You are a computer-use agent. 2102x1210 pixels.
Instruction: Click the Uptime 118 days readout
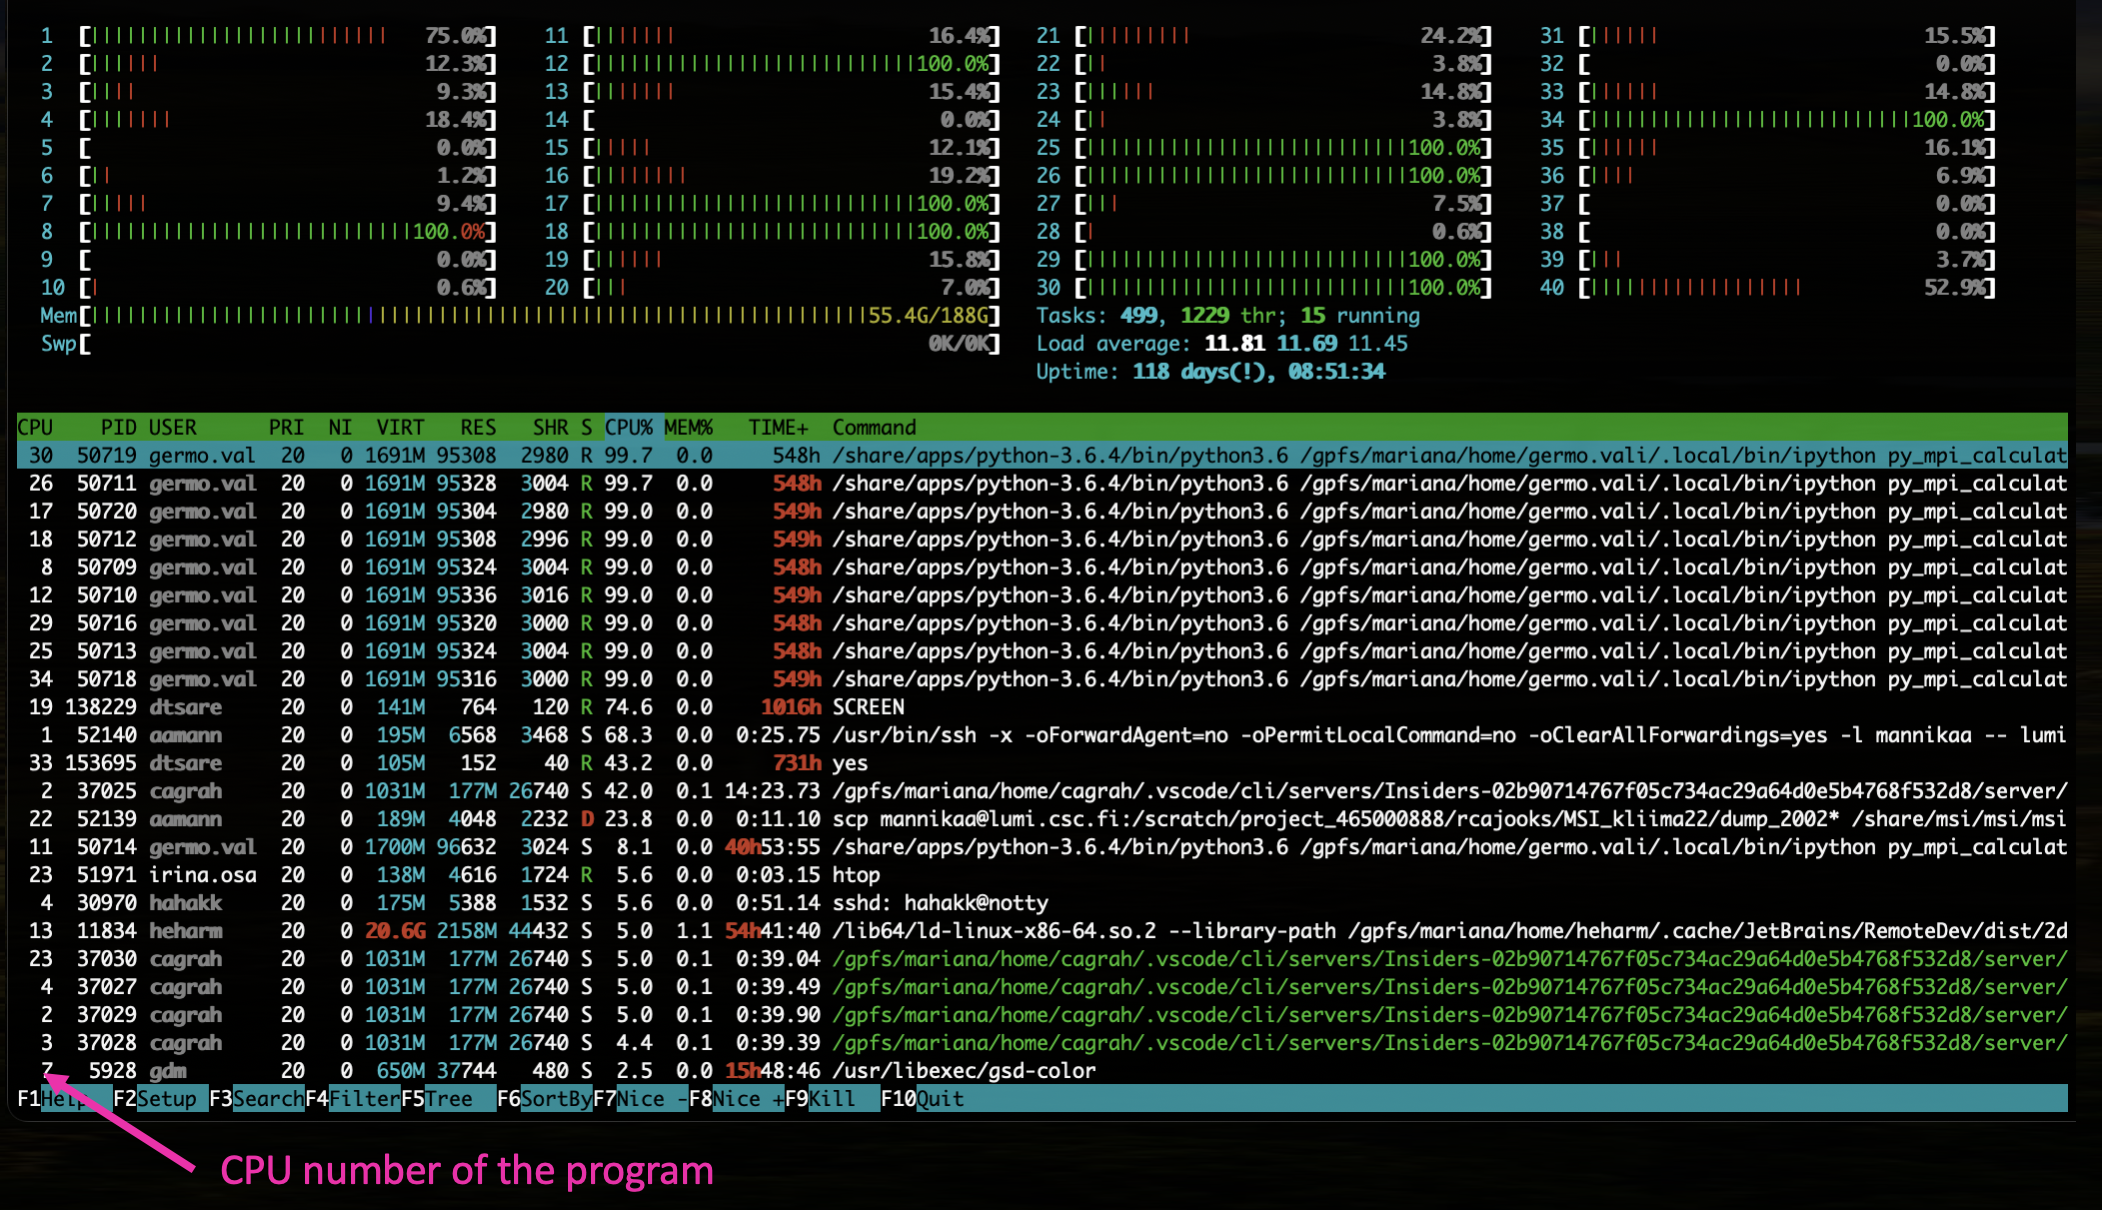coord(1211,371)
